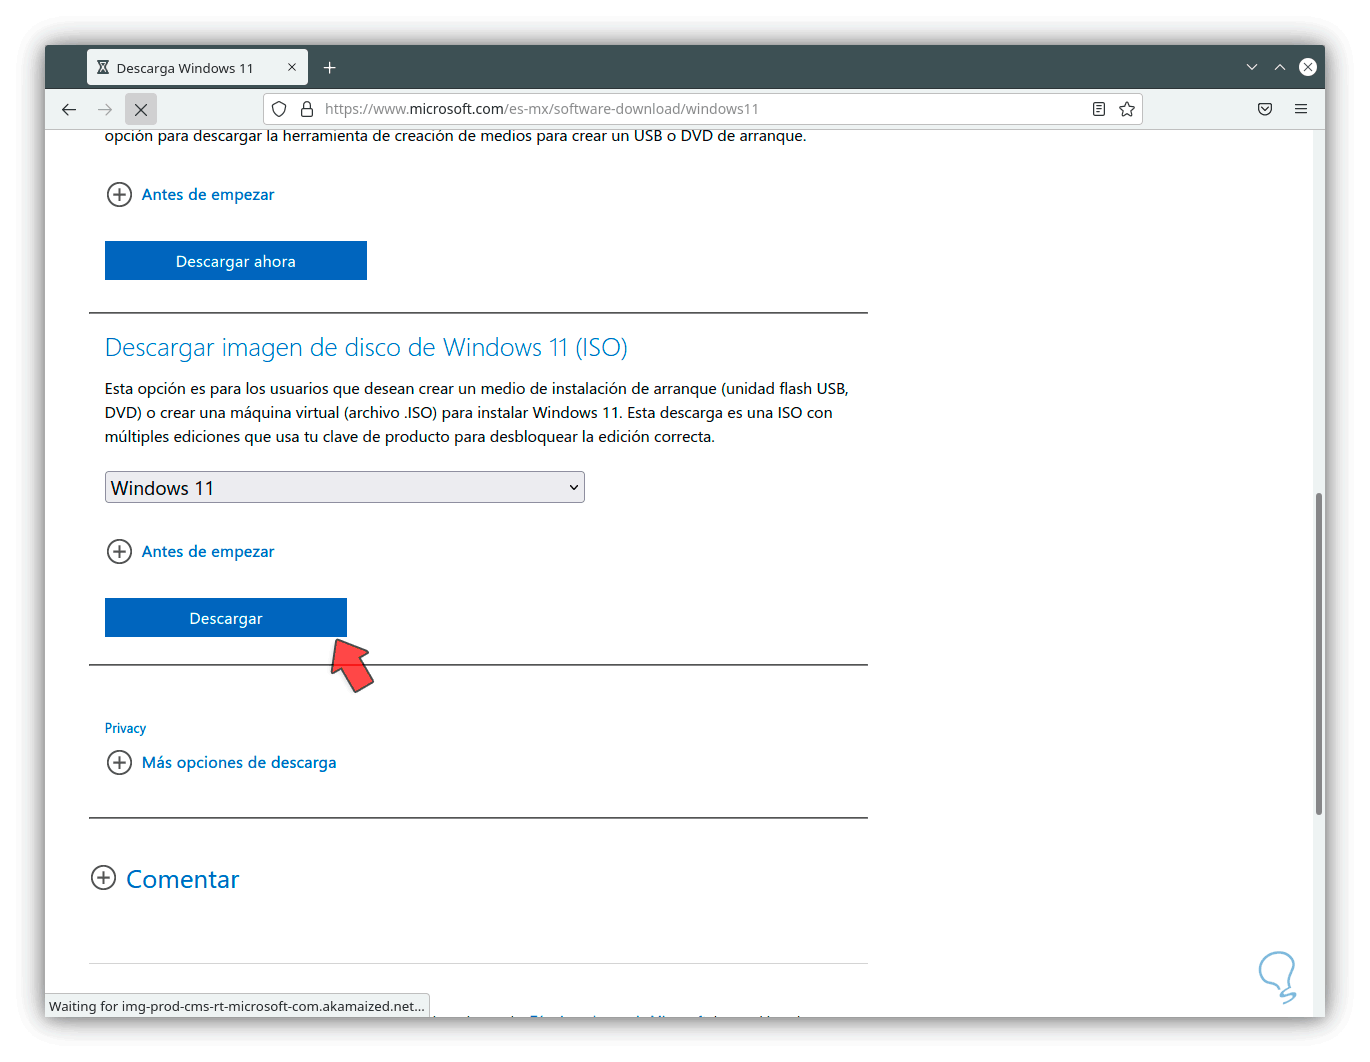The height and width of the screenshot is (1062, 1370).
Task: Click the heading Descargar imagen de disco de Windows 11 (ISO)
Action: click(366, 347)
